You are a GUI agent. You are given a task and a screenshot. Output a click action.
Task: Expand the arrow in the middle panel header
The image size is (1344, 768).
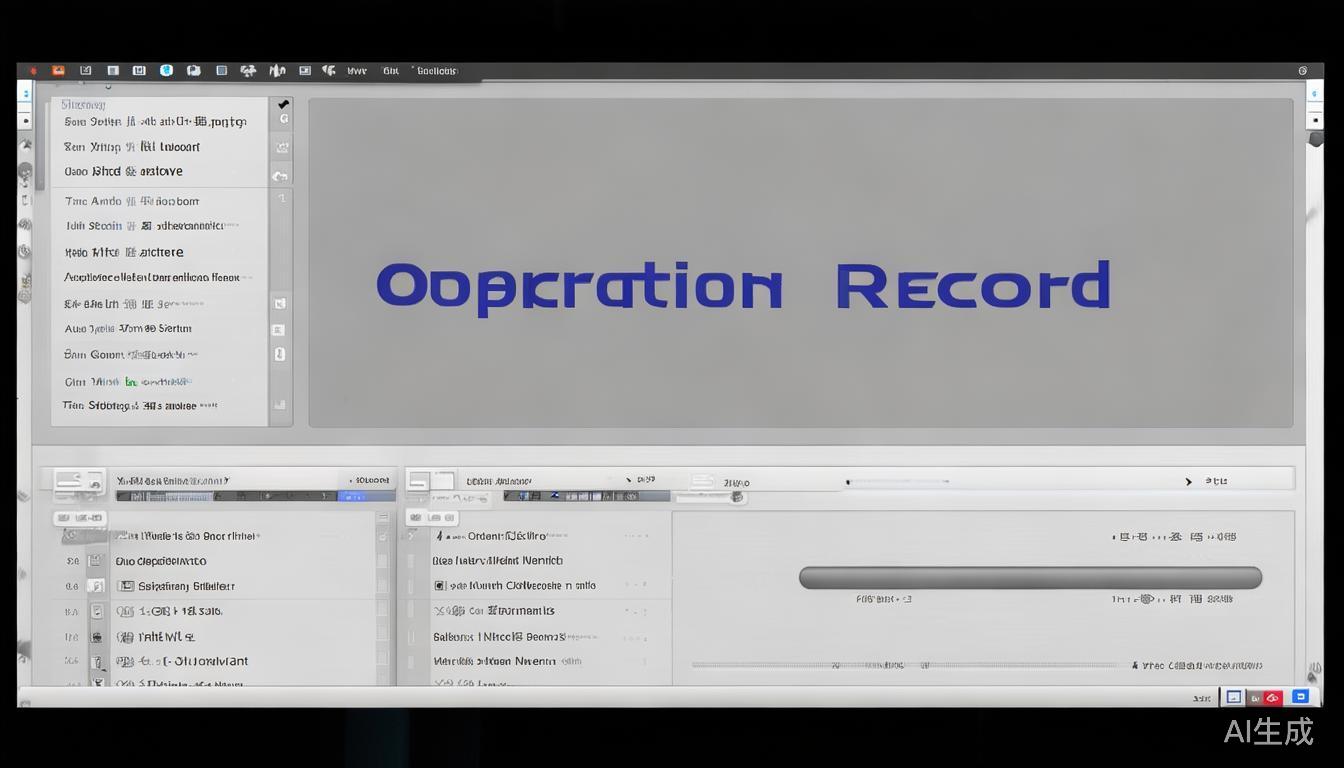point(628,480)
